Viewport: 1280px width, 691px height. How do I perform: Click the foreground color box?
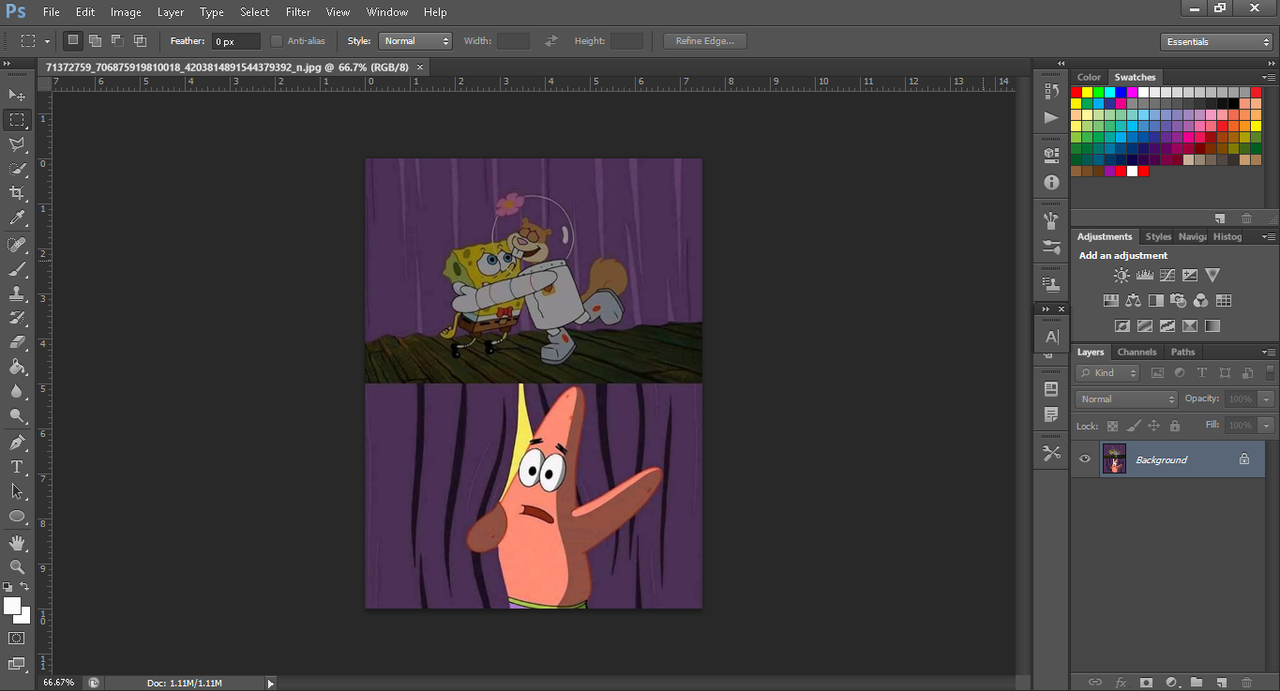pos(12,606)
